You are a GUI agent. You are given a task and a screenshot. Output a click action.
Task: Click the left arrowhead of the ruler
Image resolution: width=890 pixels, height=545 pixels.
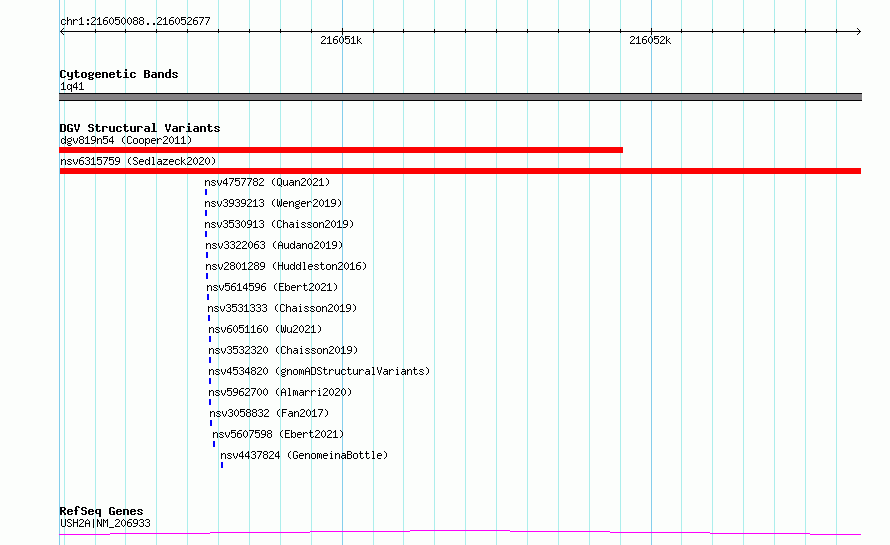62,32
